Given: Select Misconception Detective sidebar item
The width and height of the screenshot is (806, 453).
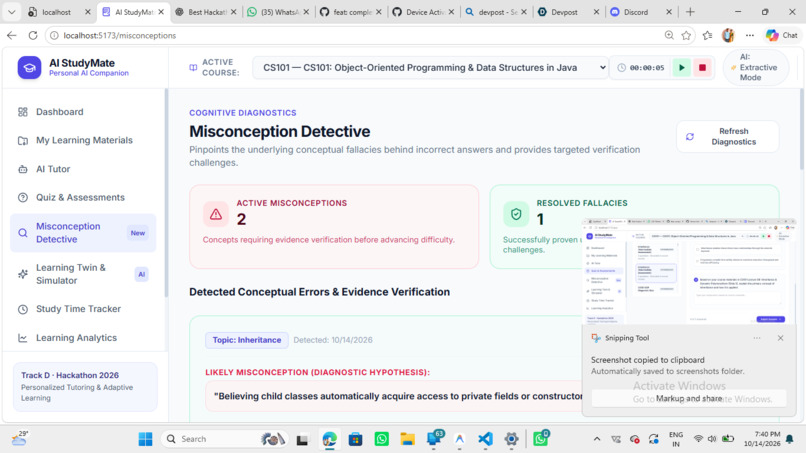Looking at the screenshot, I should [83, 233].
